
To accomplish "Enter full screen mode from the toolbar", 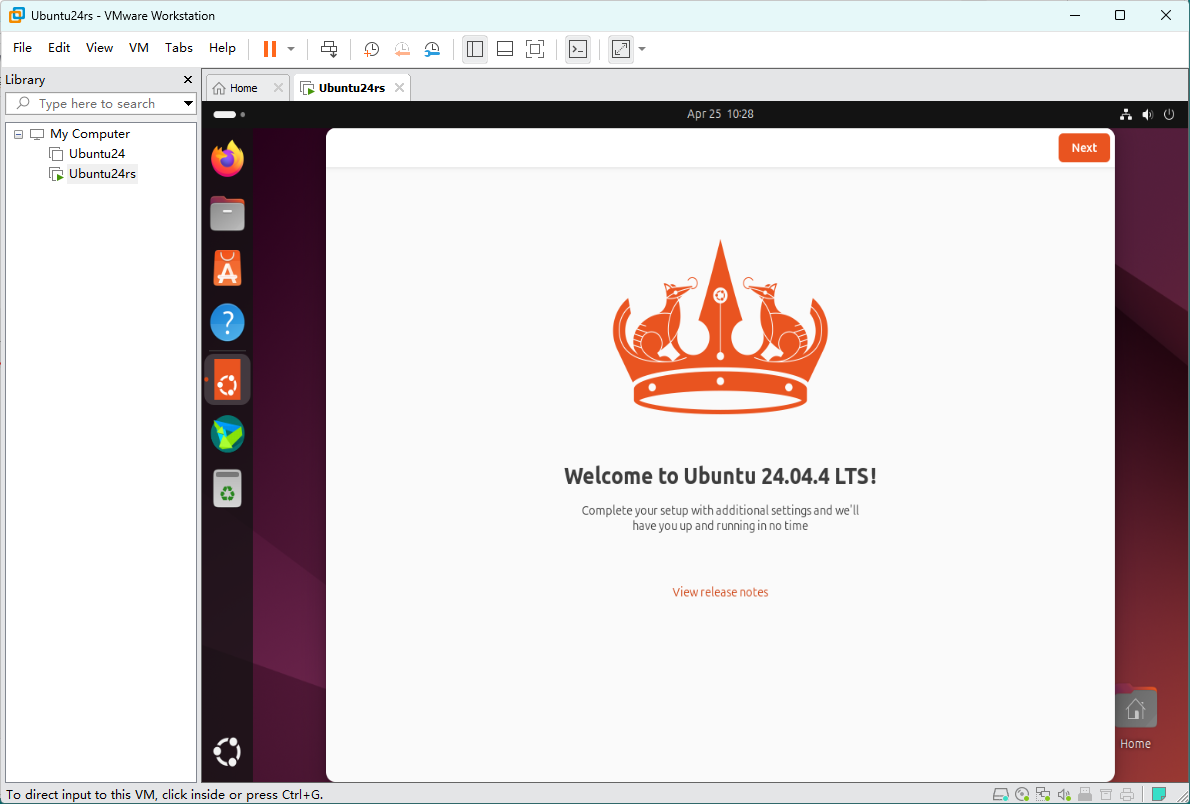I will [x=535, y=49].
